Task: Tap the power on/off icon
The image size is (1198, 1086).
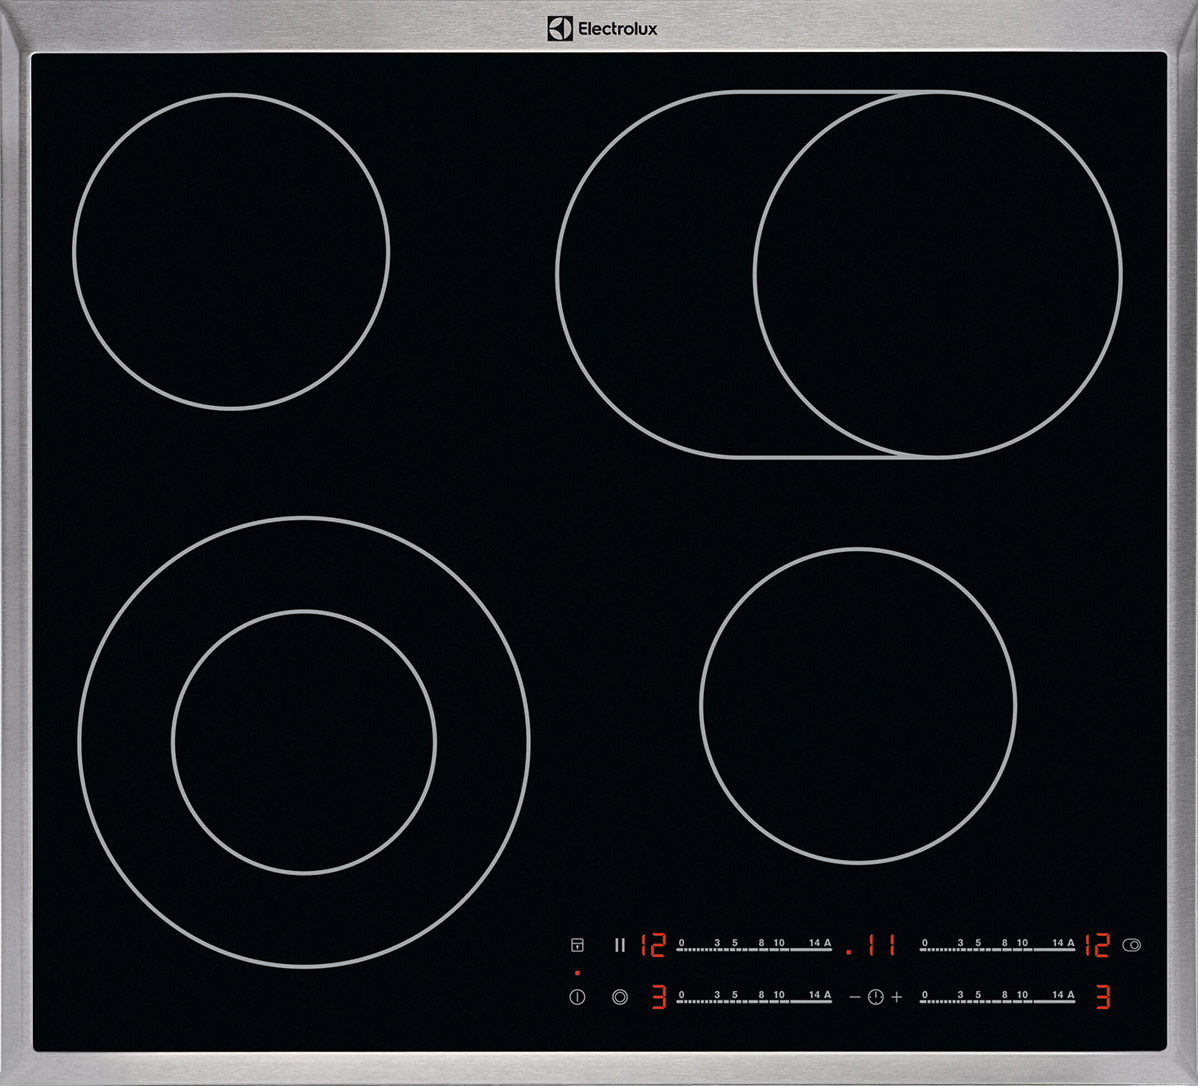Action: point(577,997)
